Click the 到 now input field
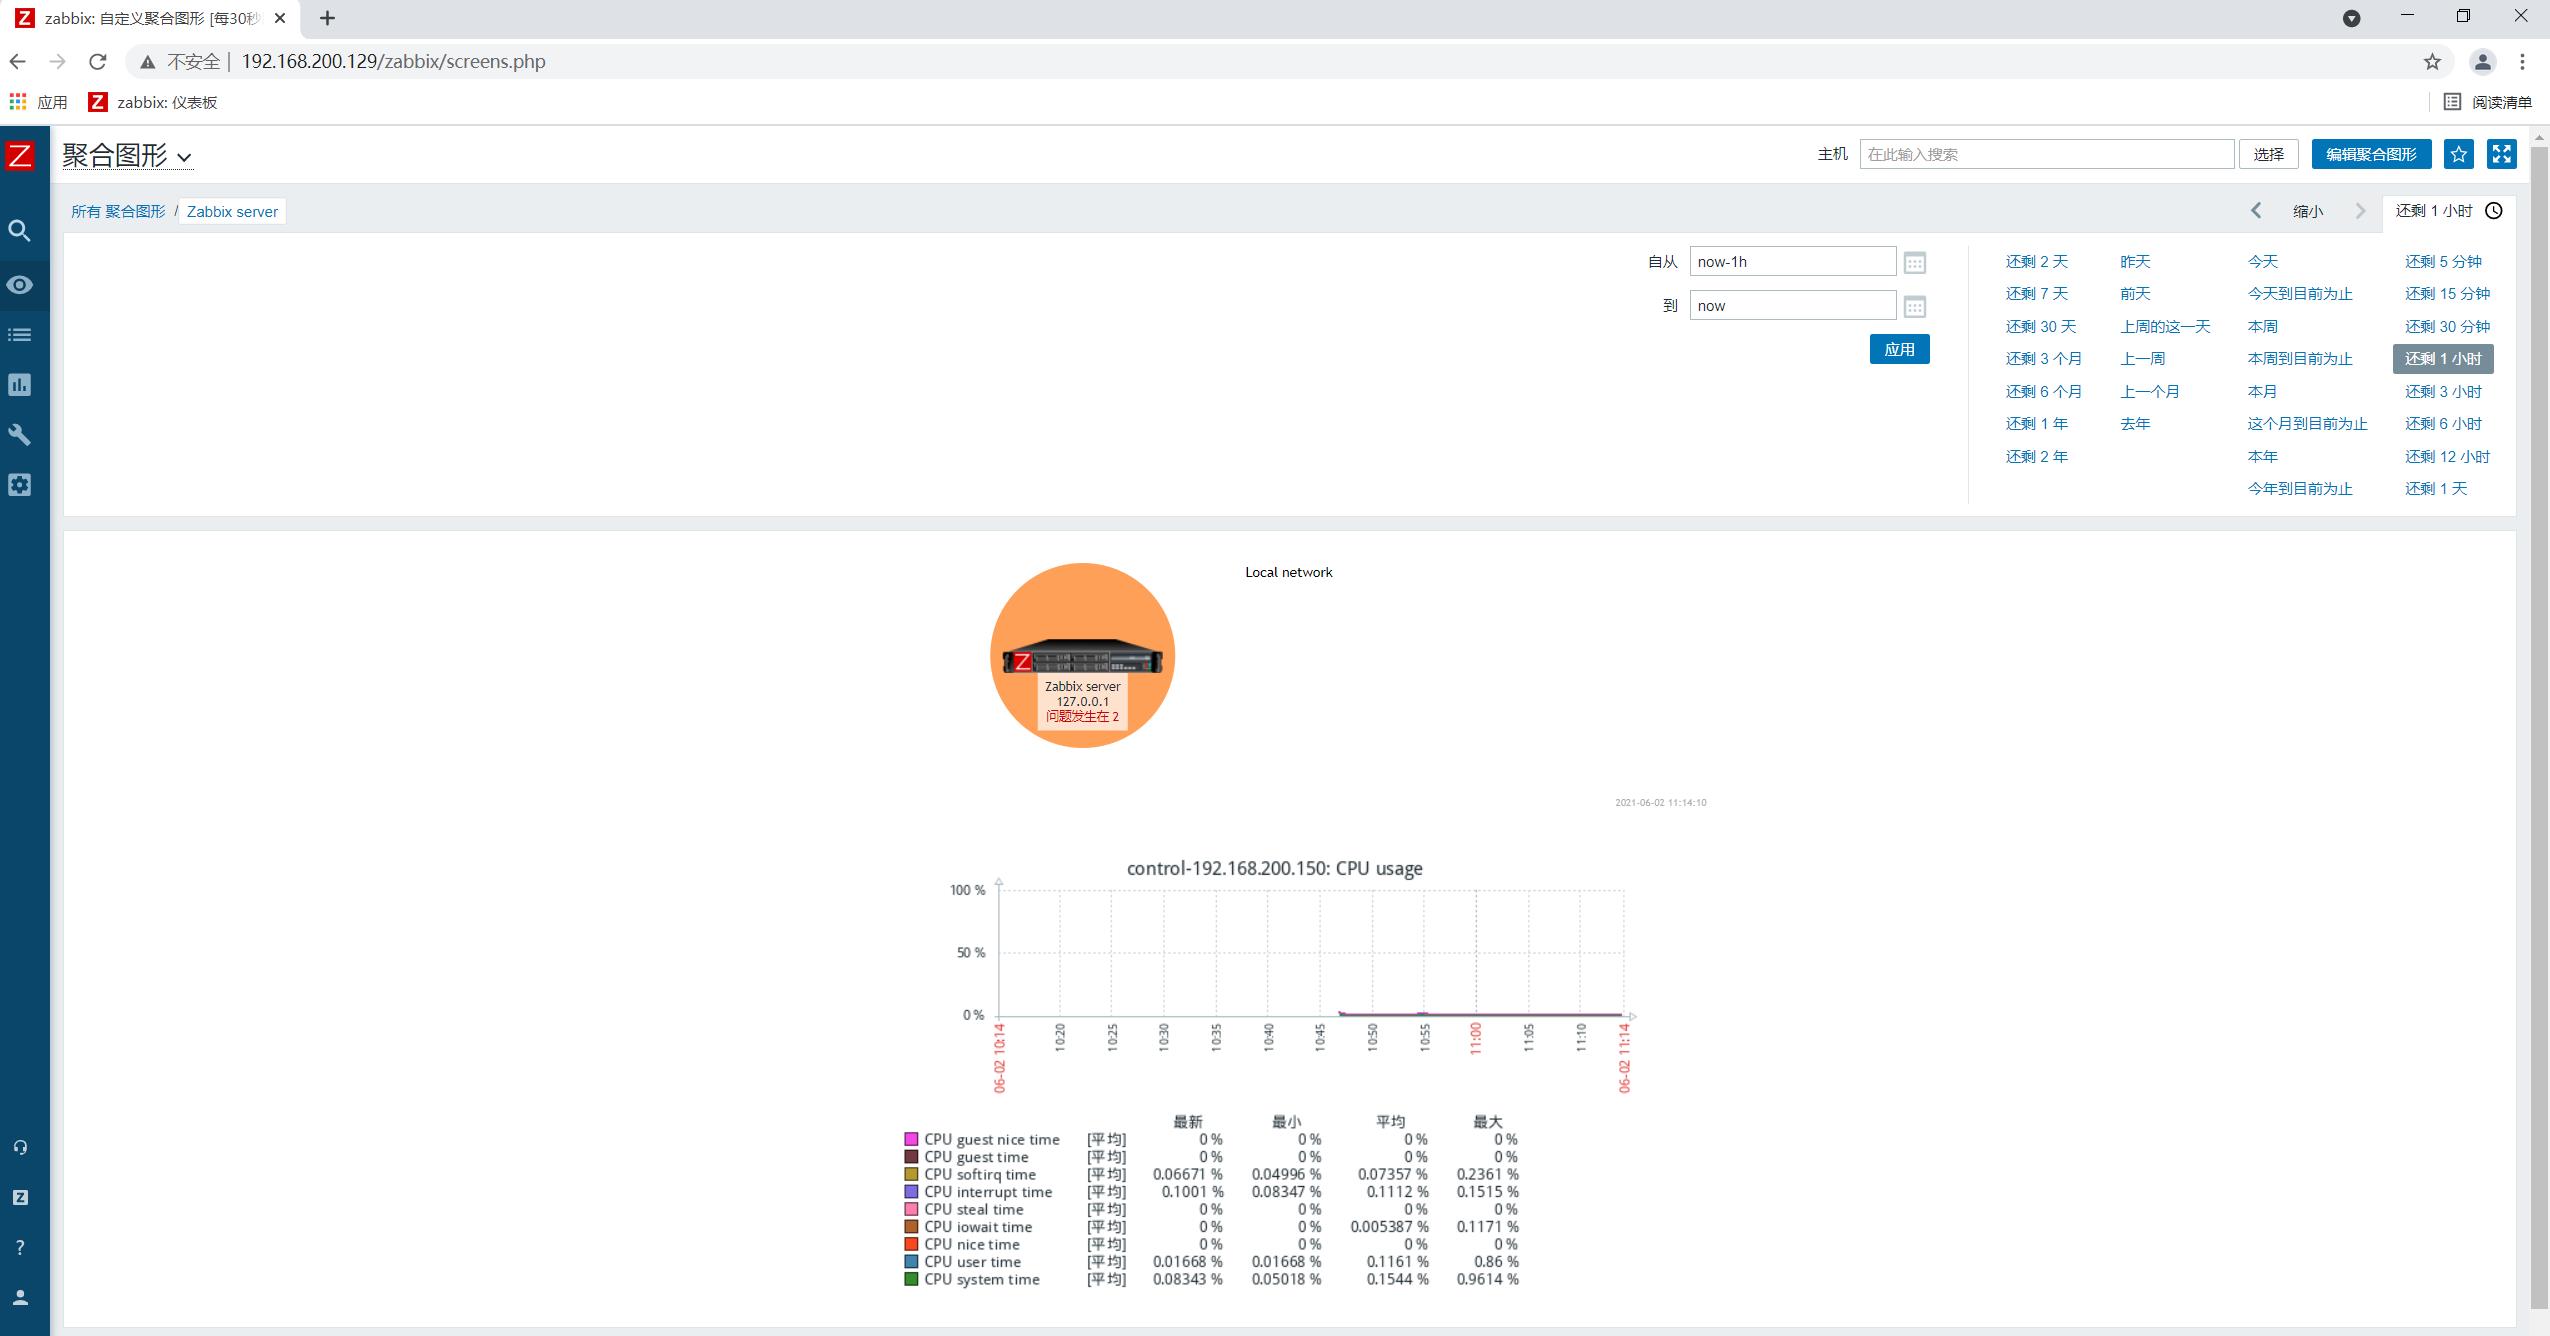This screenshot has width=2550, height=1336. coord(1792,306)
